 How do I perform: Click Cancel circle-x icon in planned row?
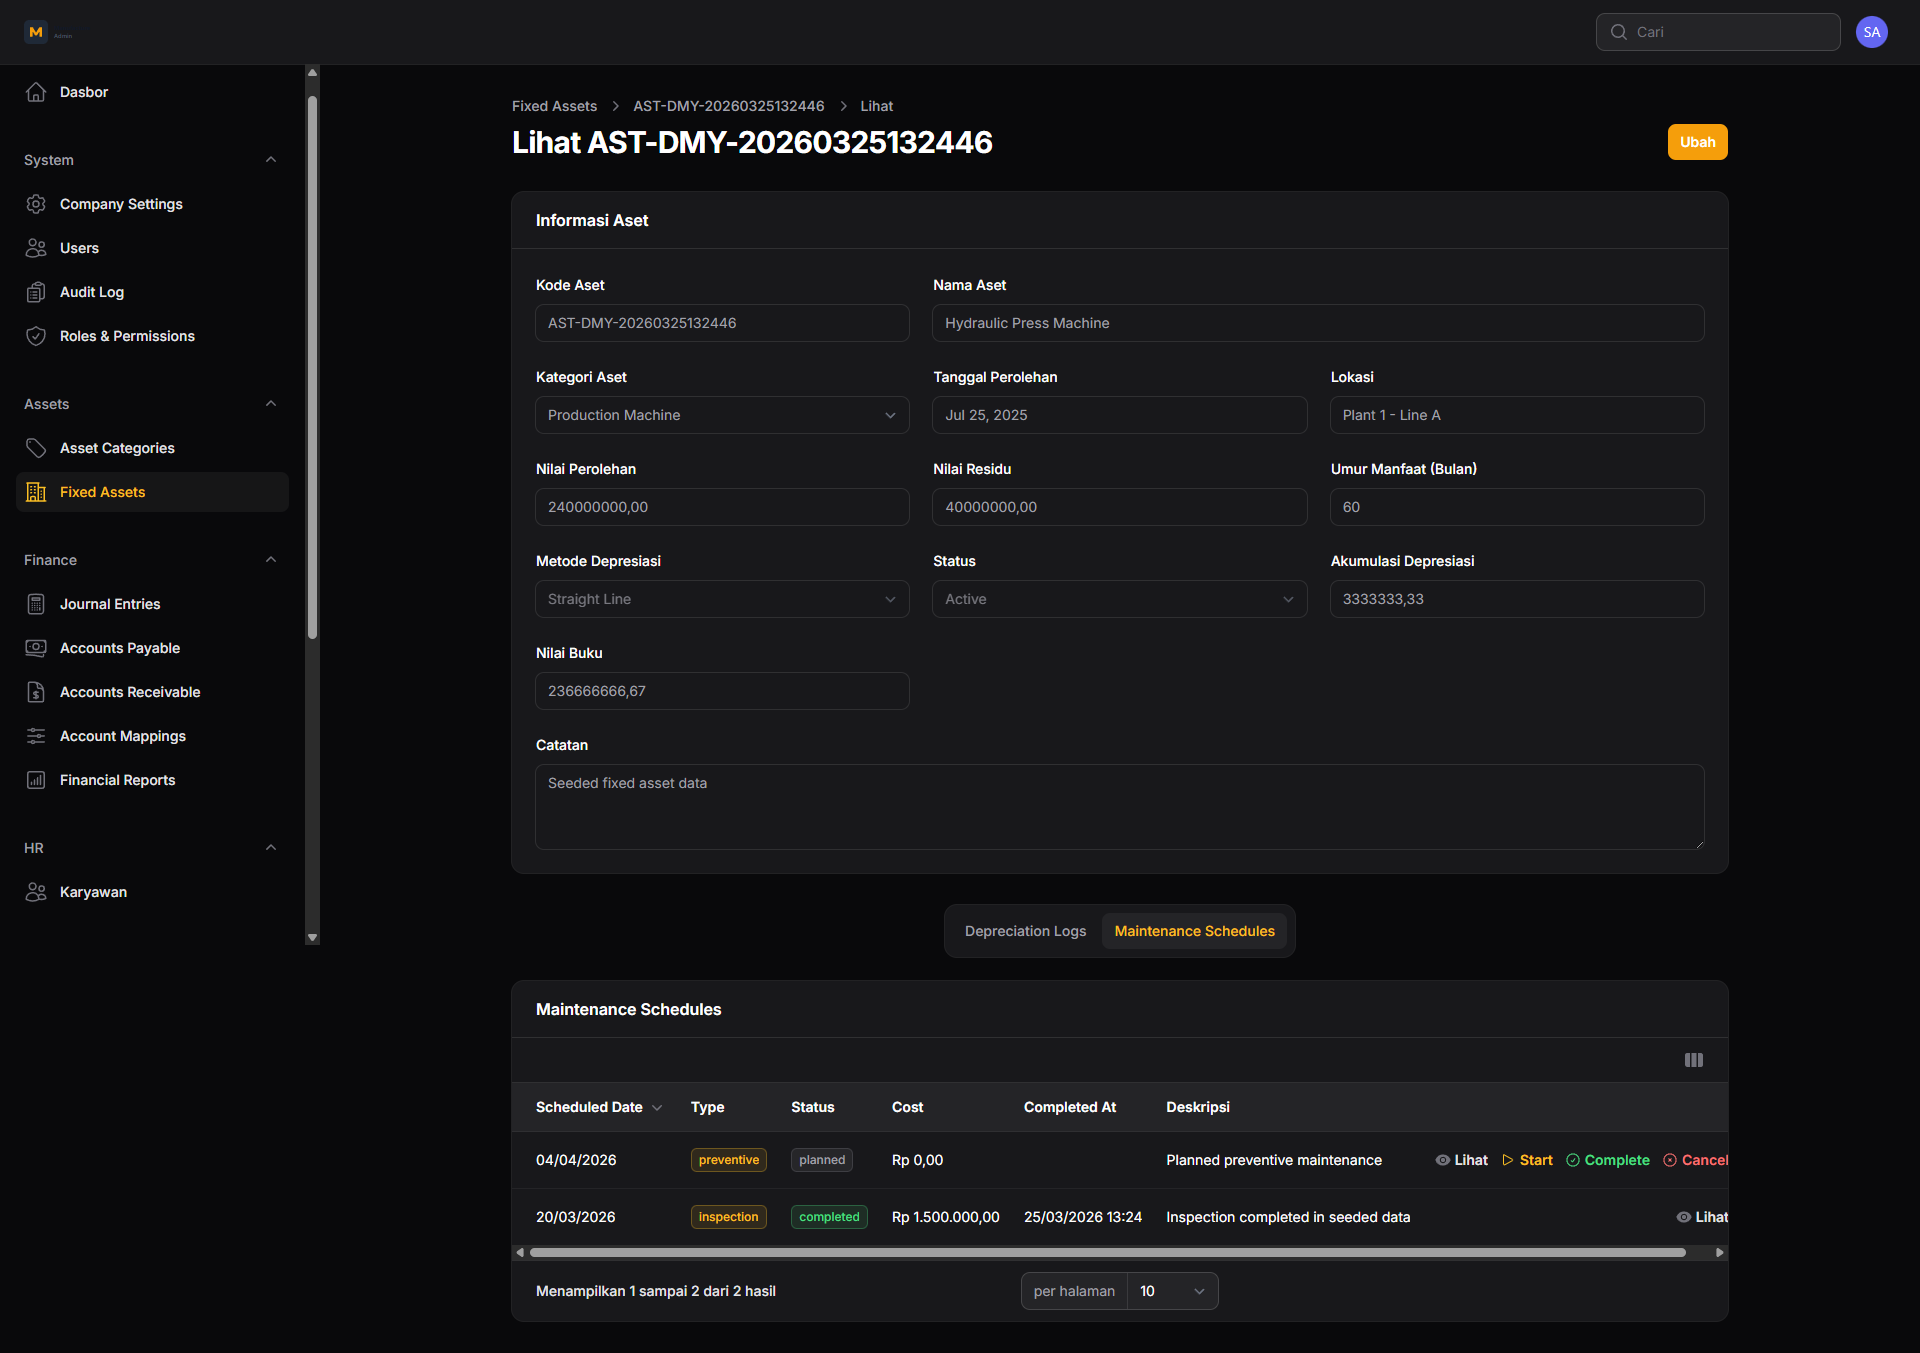(x=1670, y=1160)
